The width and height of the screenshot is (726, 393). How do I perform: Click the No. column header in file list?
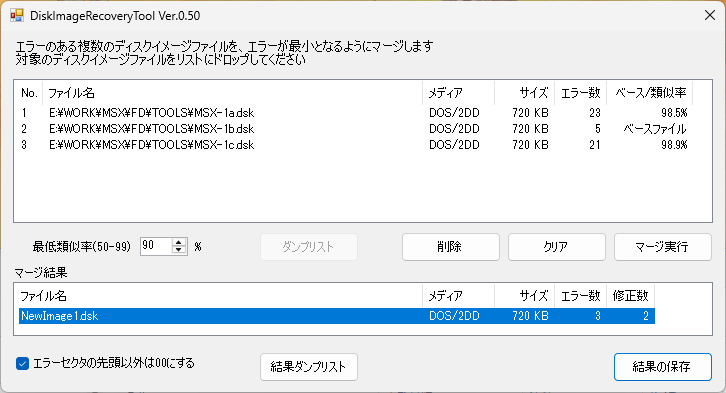pyautogui.click(x=30, y=93)
